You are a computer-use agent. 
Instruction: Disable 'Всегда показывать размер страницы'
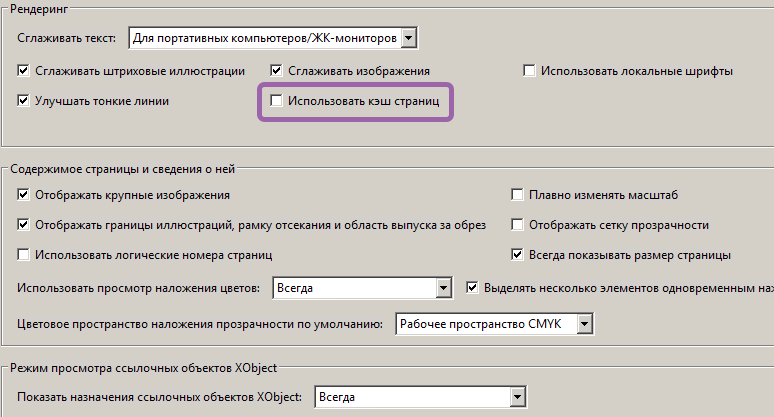pyautogui.click(x=518, y=255)
